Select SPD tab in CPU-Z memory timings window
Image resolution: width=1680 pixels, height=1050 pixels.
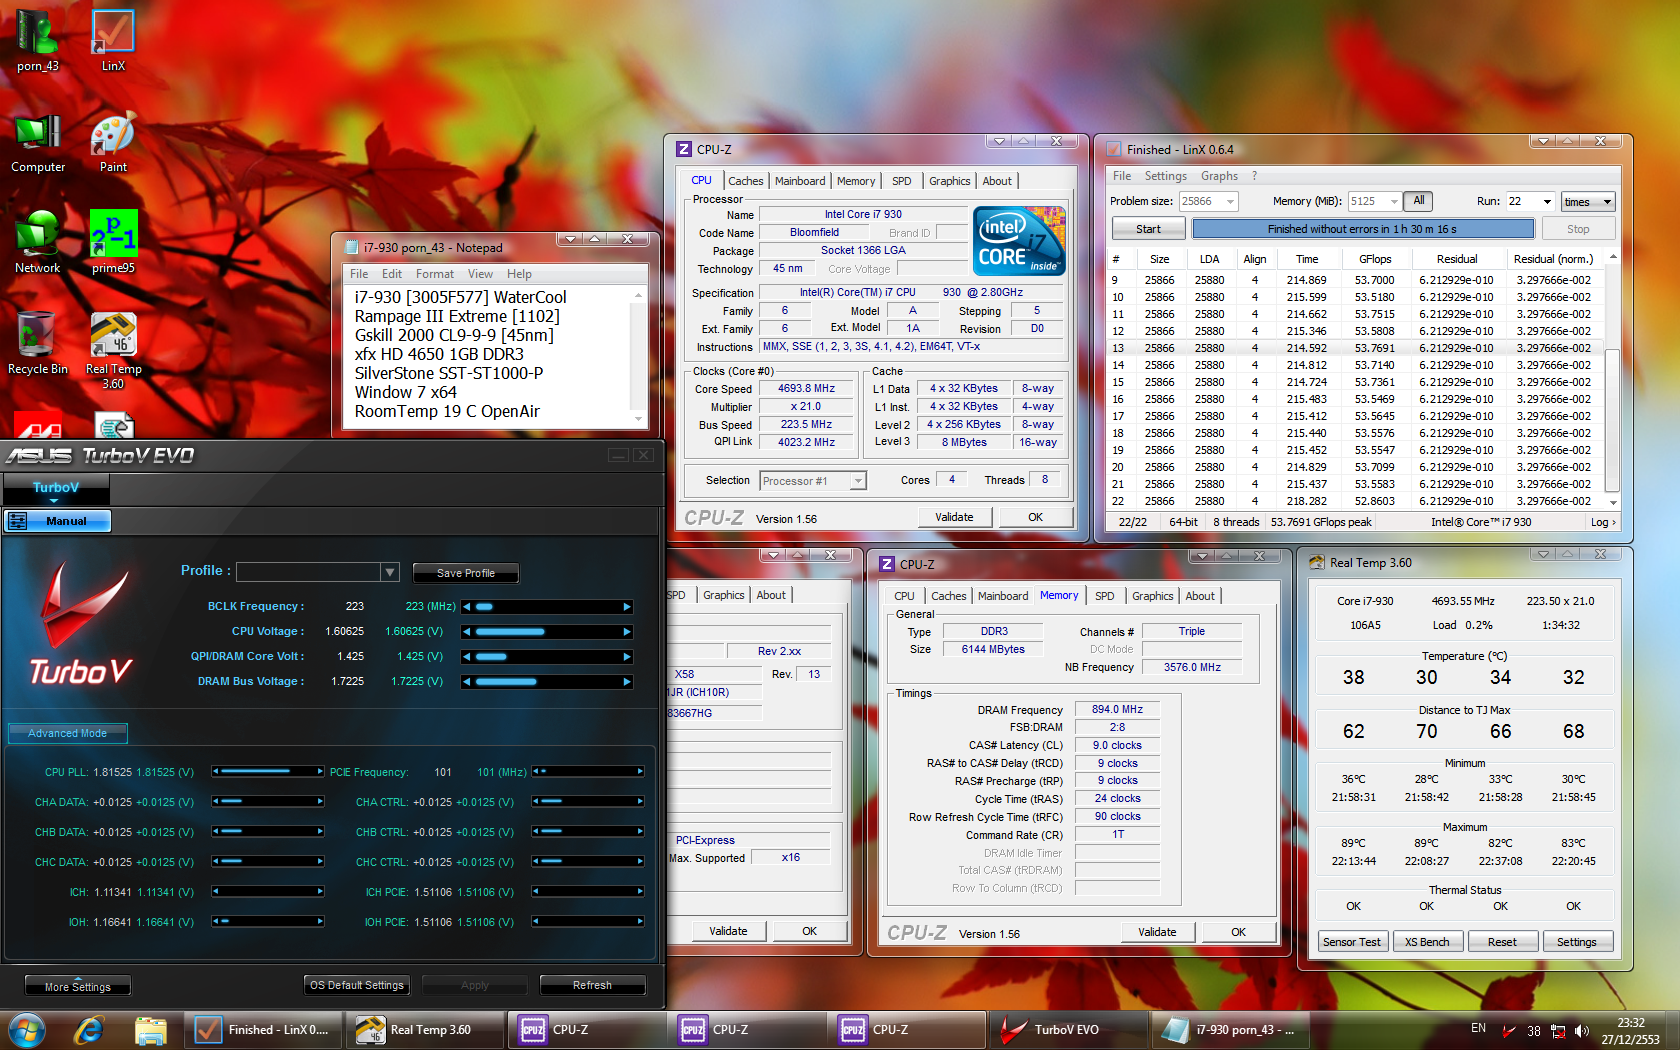[x=1104, y=596]
